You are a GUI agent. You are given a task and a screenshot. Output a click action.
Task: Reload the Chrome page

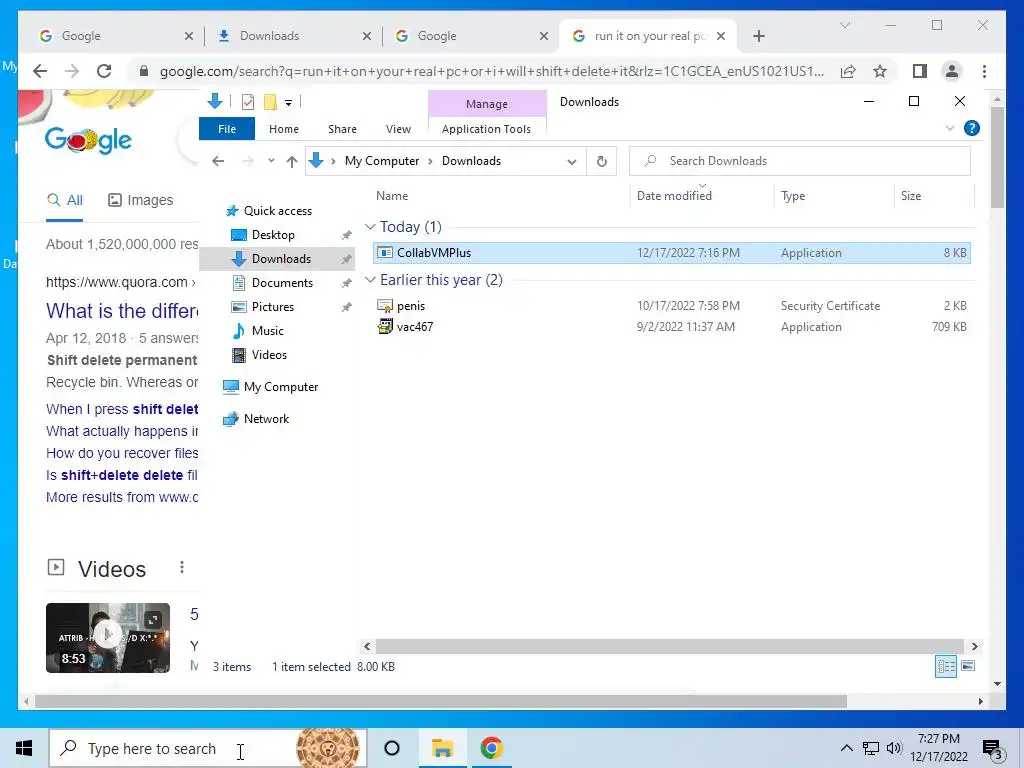(x=104, y=71)
